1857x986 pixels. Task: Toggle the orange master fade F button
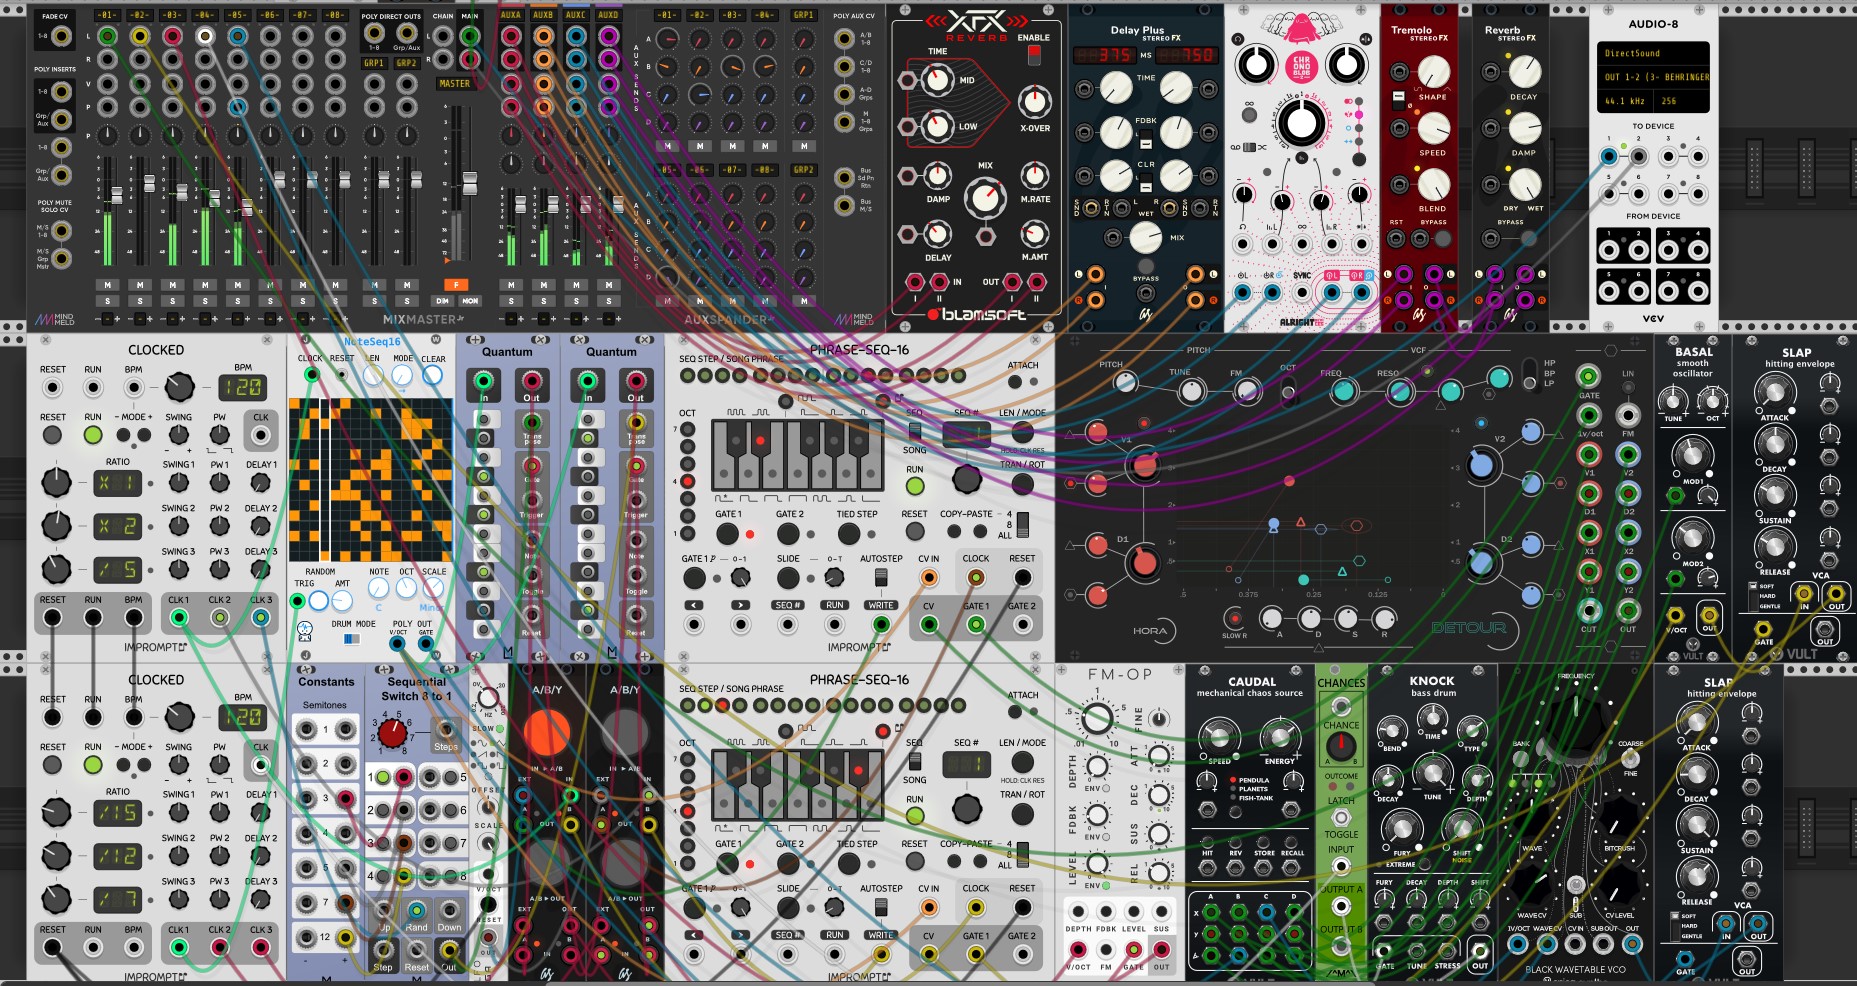point(456,285)
